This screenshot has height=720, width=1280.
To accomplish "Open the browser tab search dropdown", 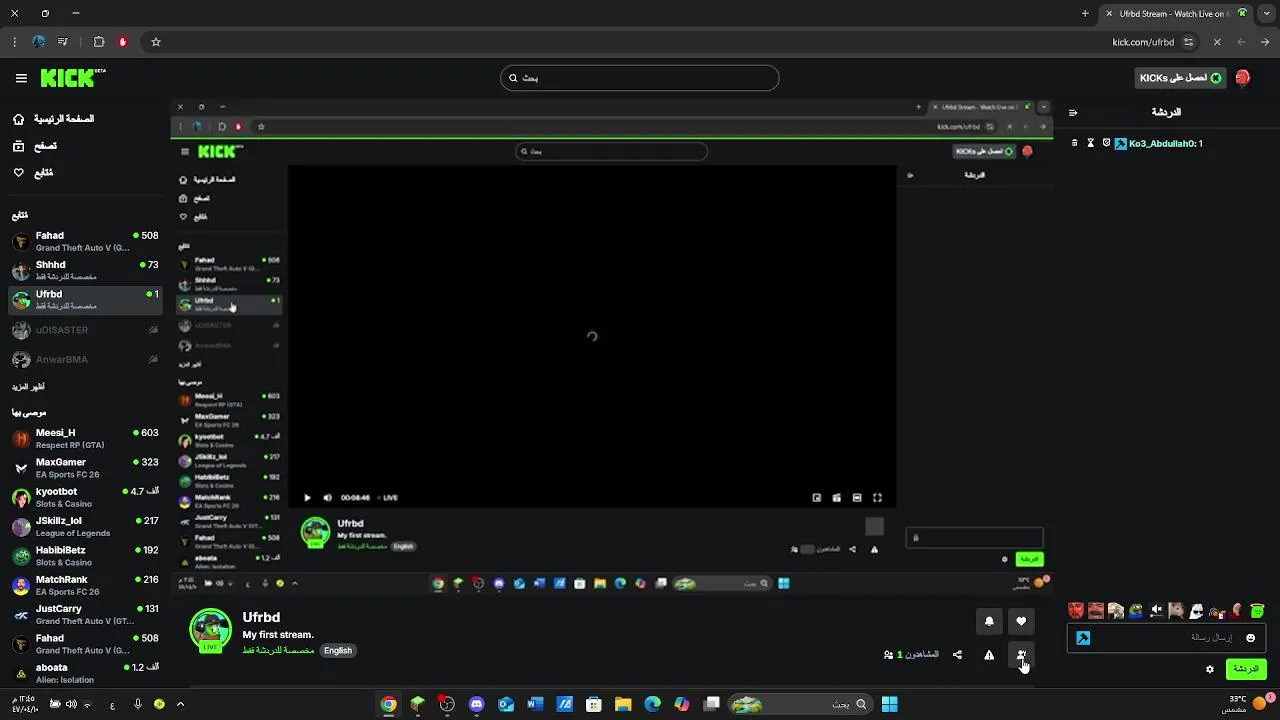I will [1266, 14].
